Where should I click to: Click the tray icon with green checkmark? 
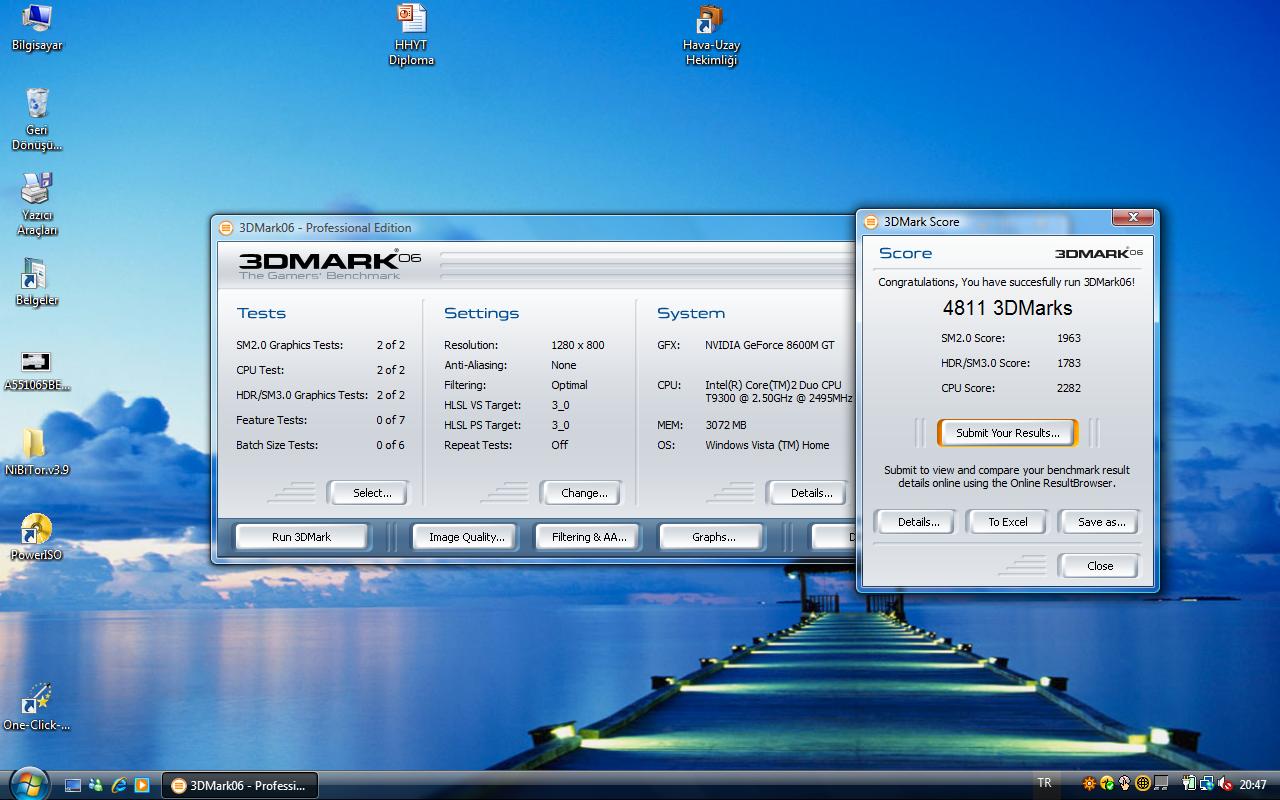coord(1107,784)
